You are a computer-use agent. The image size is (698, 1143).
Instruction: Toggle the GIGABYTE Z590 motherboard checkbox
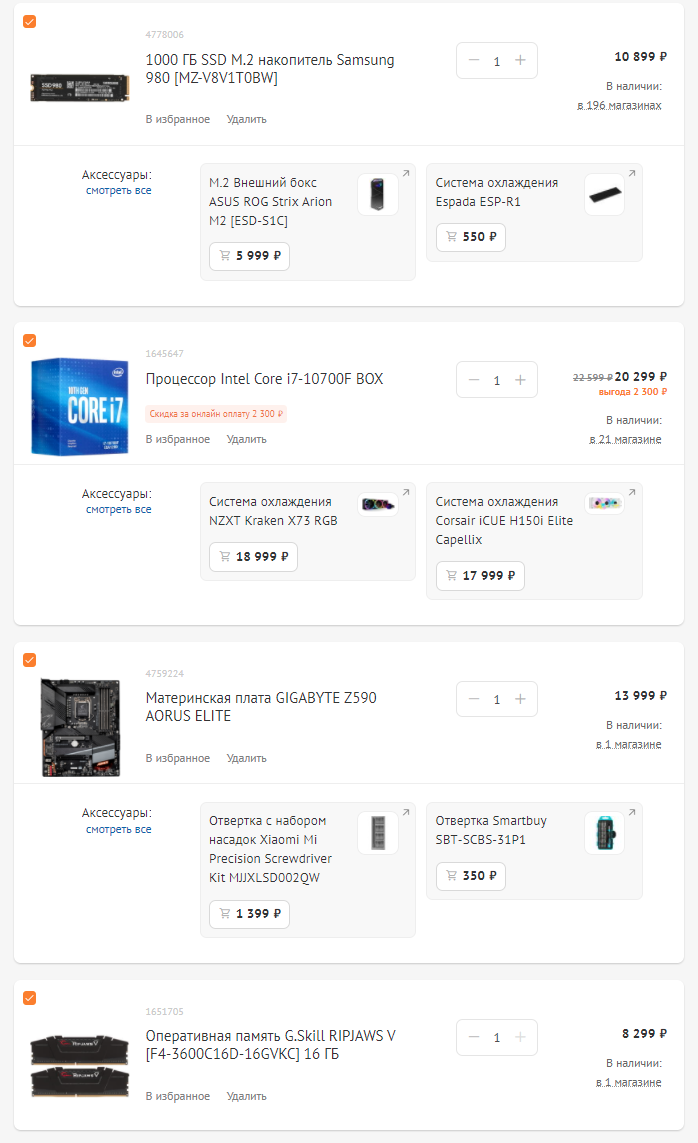pyautogui.click(x=29, y=659)
